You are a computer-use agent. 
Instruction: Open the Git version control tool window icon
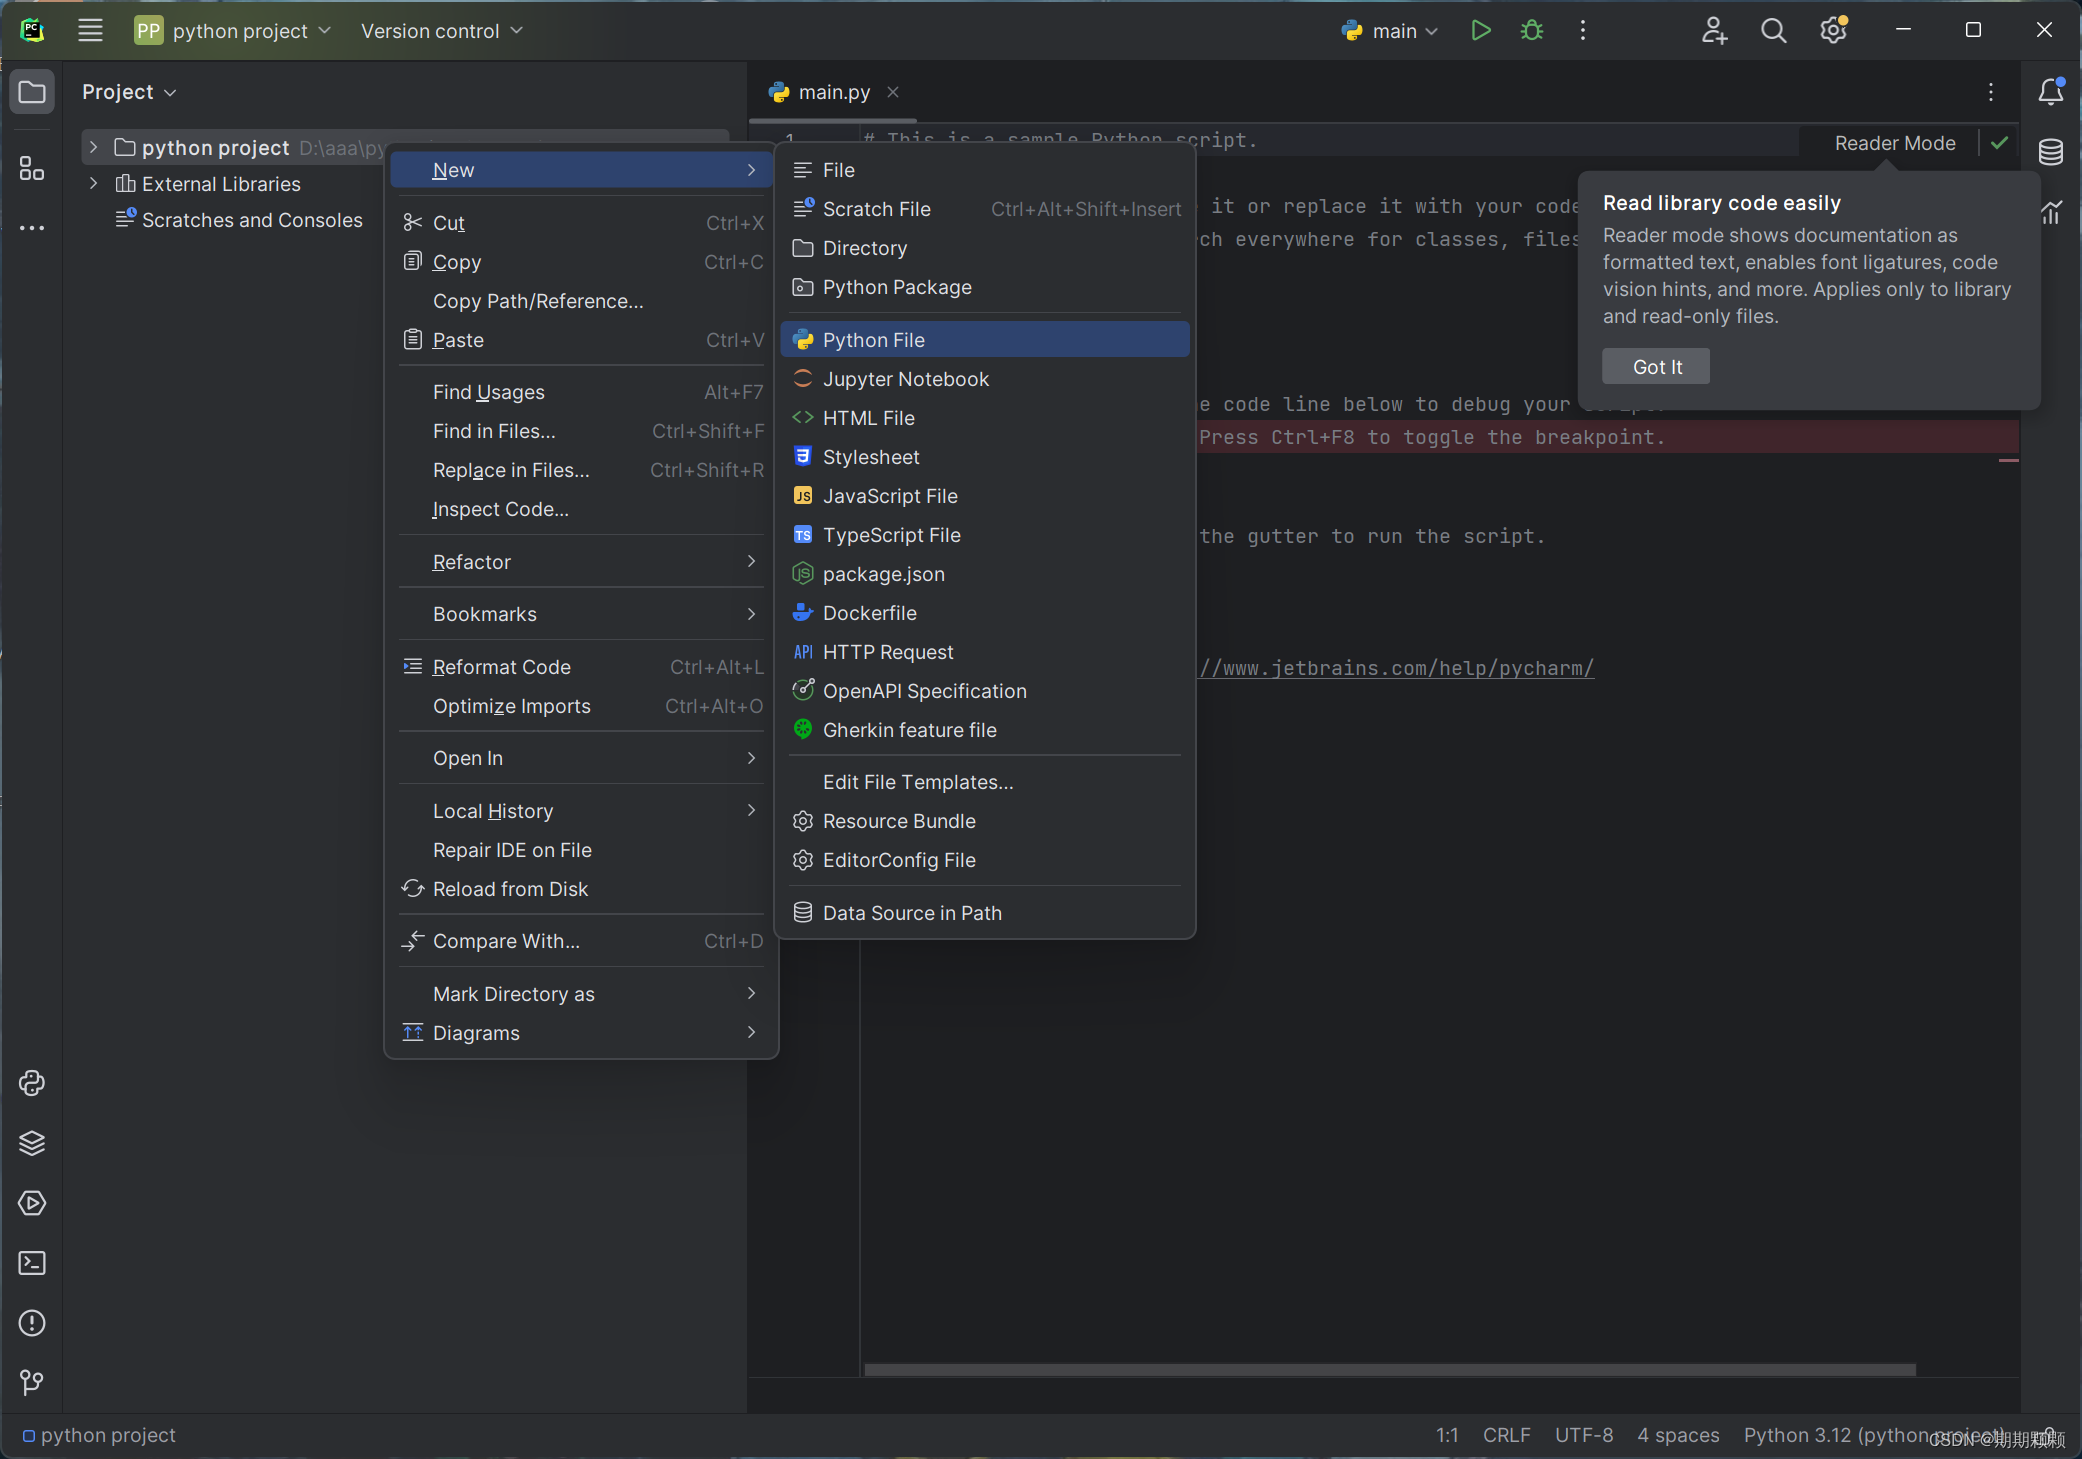tap(32, 1382)
